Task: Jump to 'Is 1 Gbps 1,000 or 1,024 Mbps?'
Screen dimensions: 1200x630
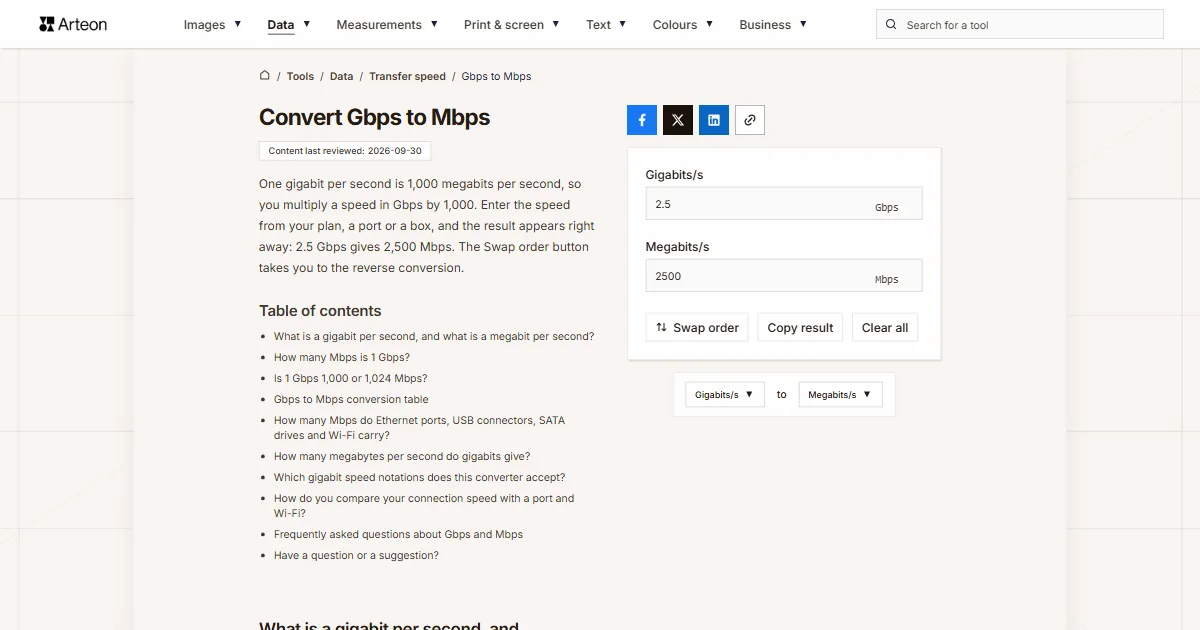Action: [351, 378]
